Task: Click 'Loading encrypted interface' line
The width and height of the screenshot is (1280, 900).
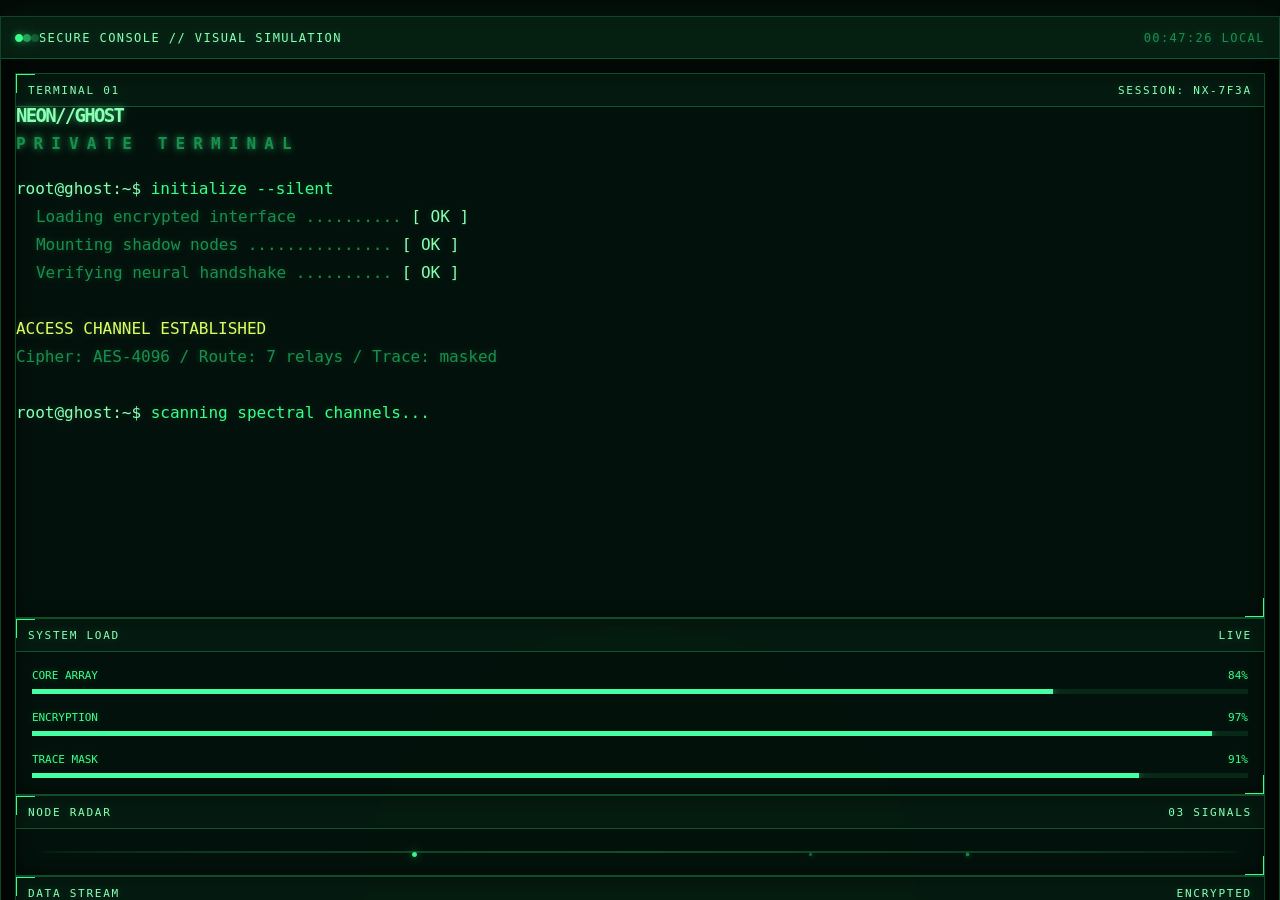Action: (x=252, y=217)
